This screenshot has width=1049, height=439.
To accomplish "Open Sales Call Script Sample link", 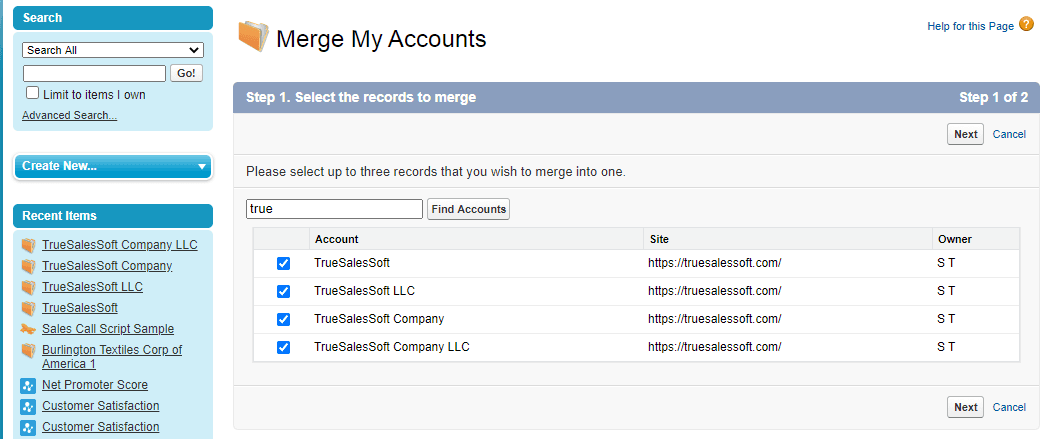I will (108, 329).
